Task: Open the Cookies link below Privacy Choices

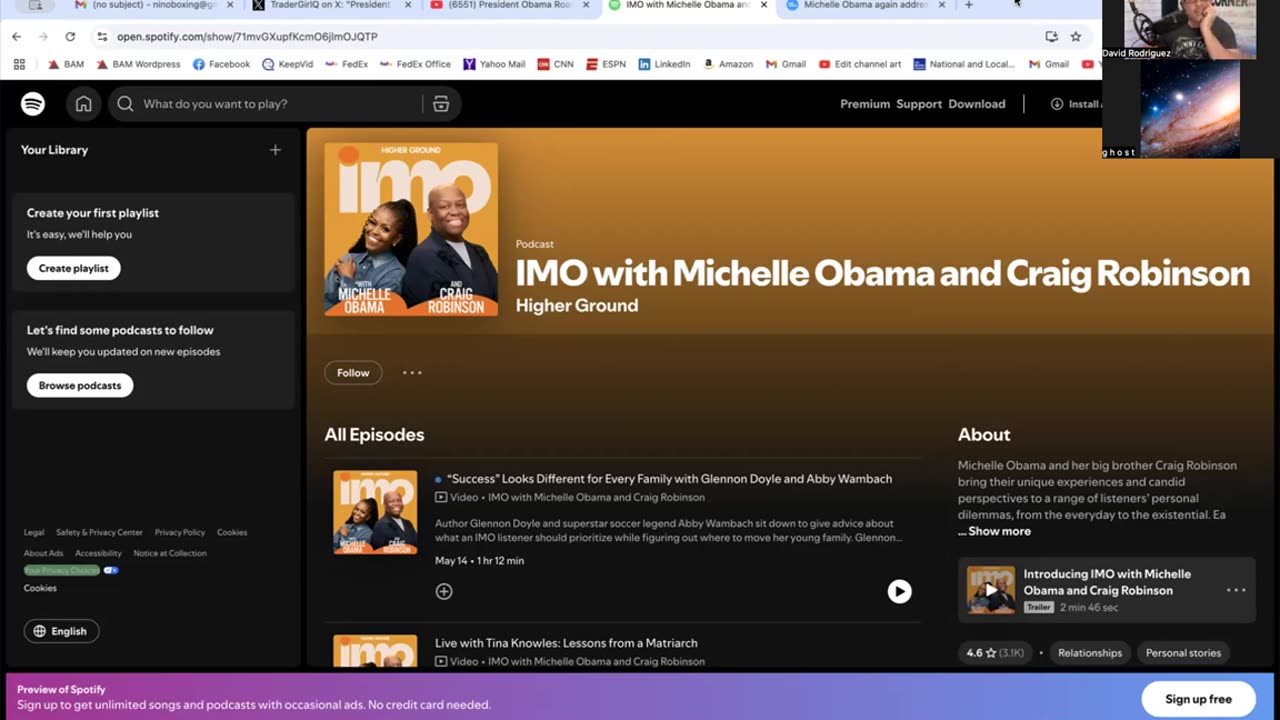Action: [x=40, y=588]
